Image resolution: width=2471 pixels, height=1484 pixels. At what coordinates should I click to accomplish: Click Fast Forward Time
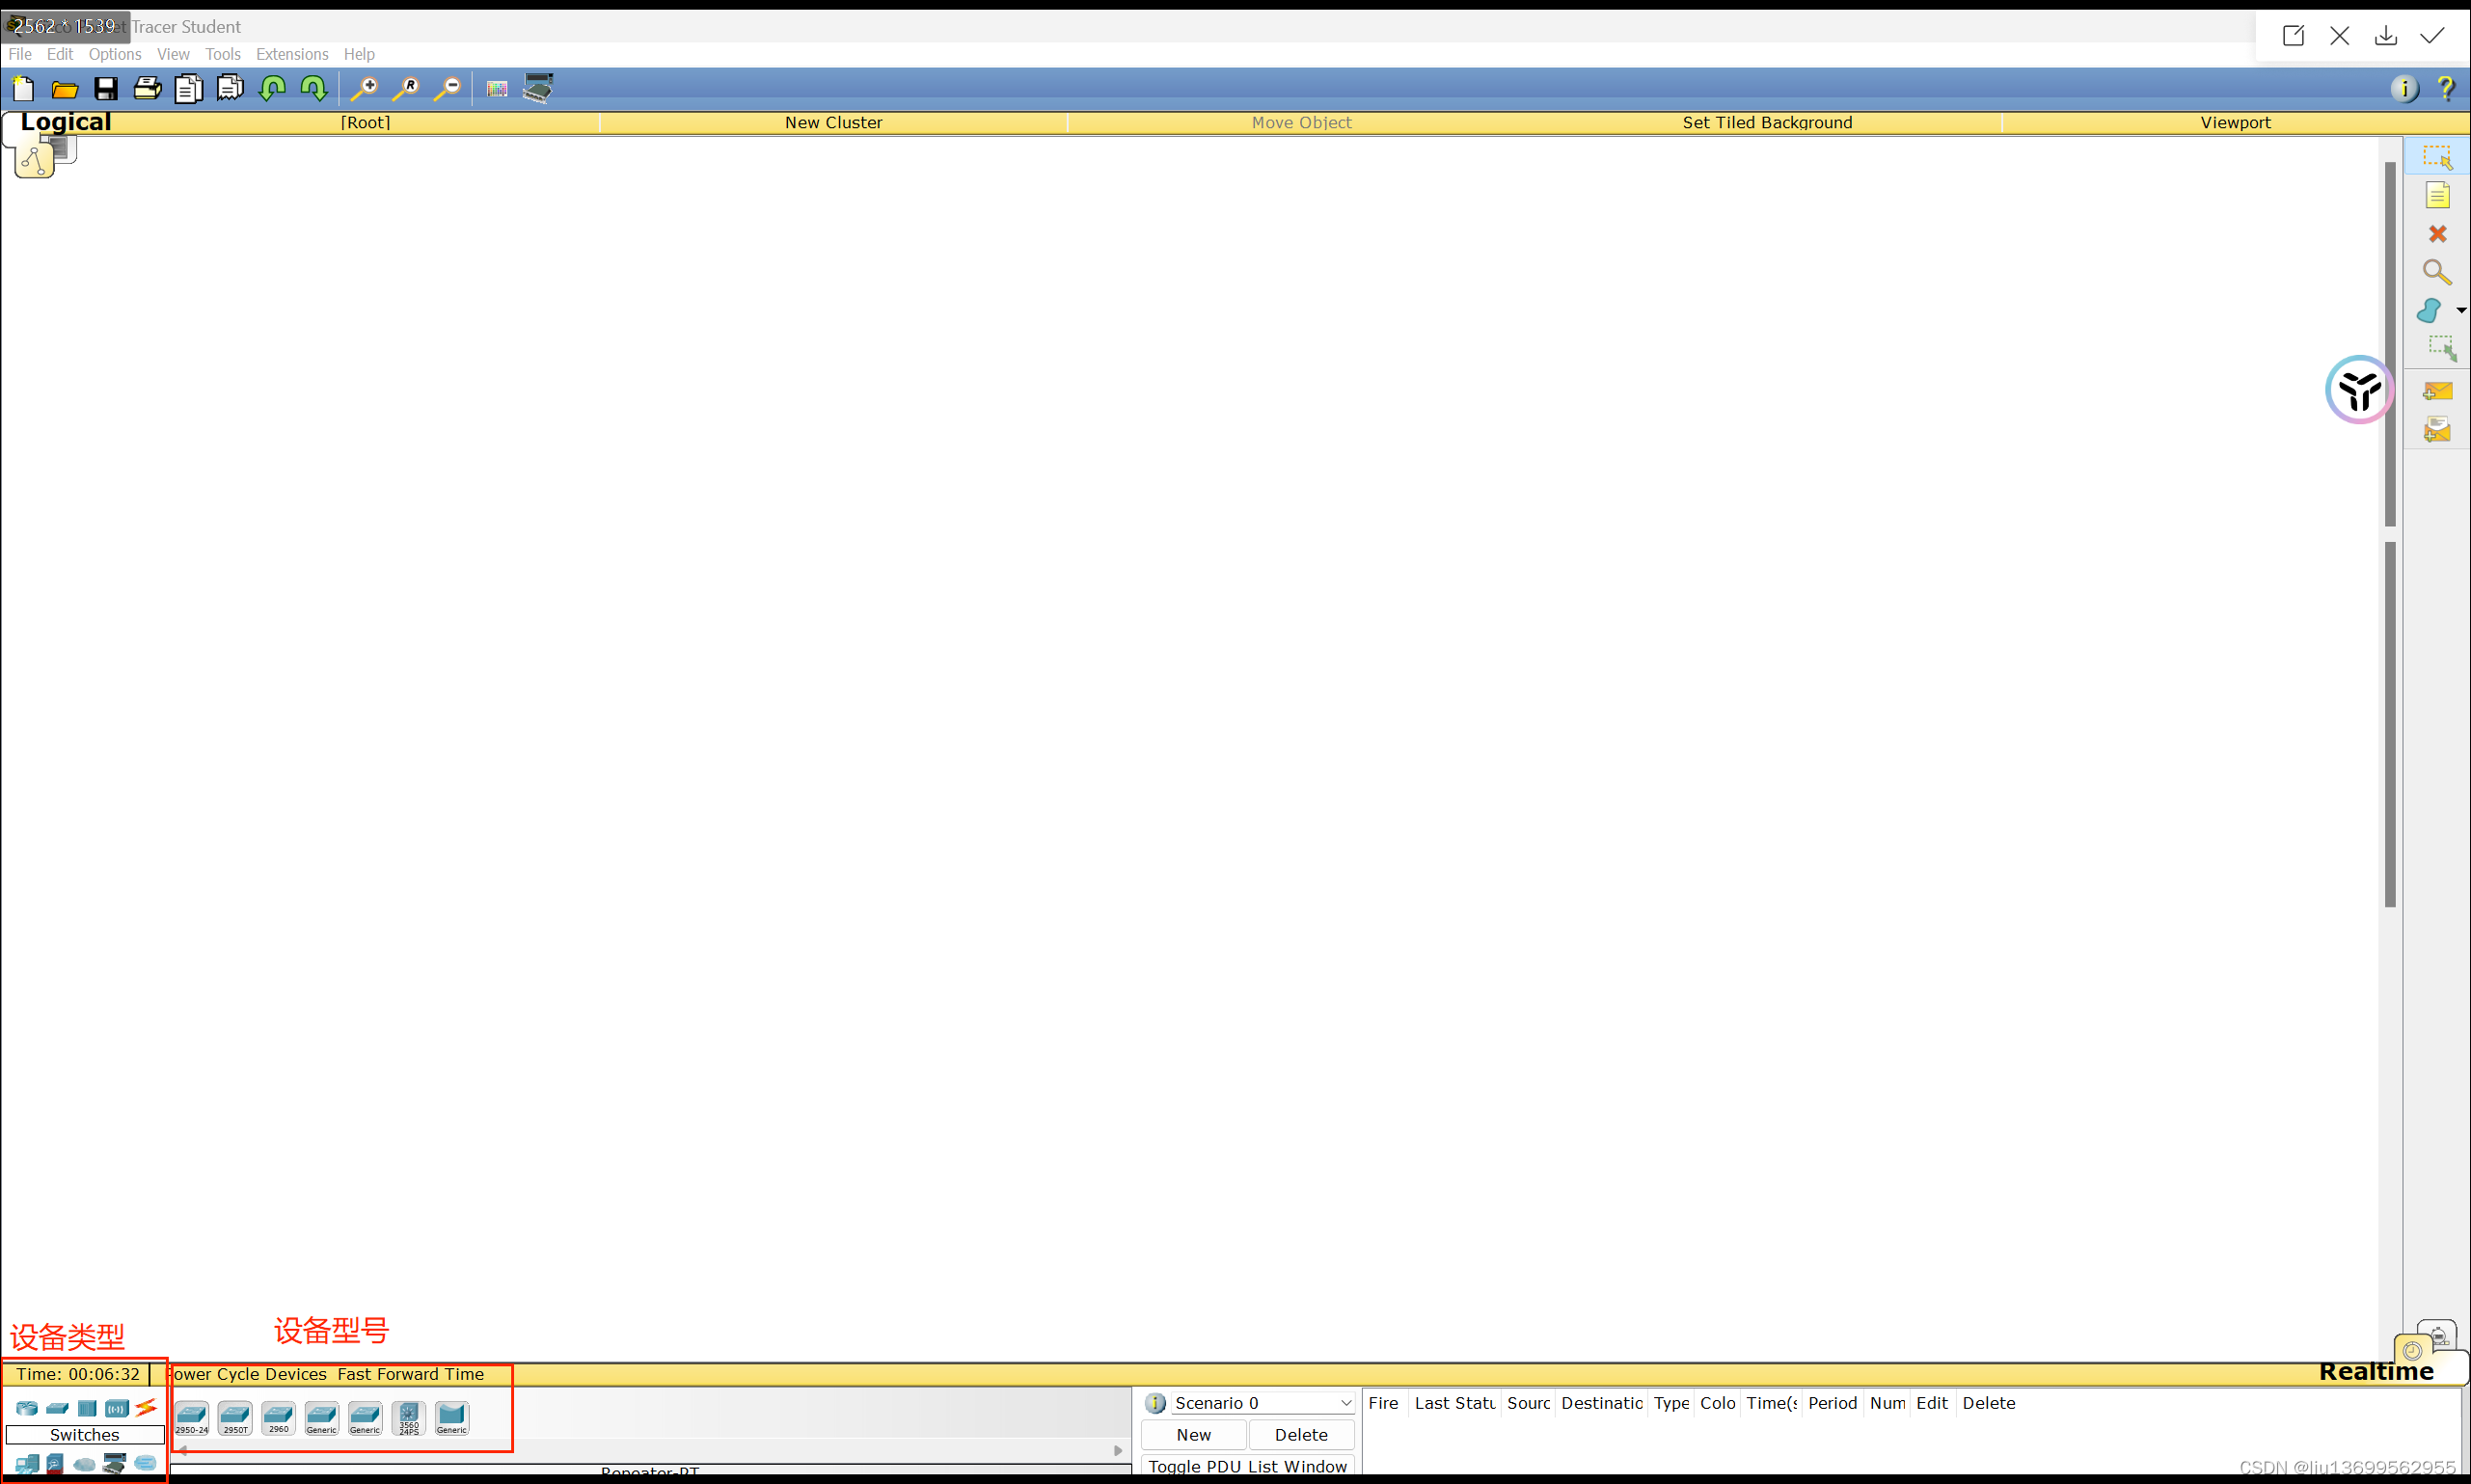tap(410, 1374)
